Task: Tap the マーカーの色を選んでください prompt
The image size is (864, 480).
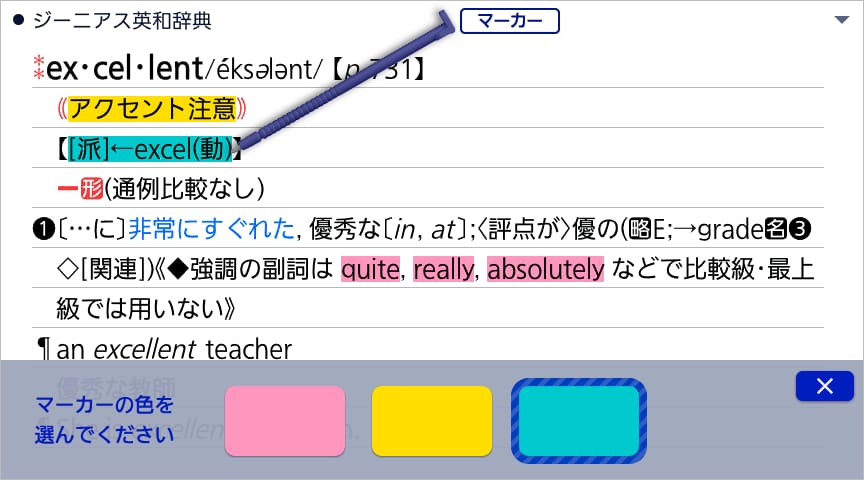Action: coord(105,419)
